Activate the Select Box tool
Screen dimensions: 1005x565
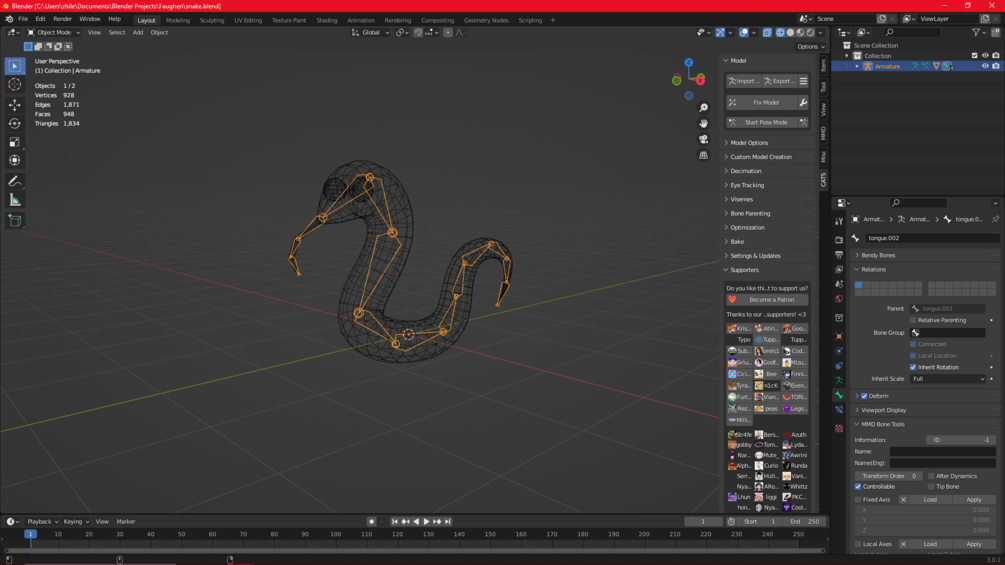(x=15, y=66)
